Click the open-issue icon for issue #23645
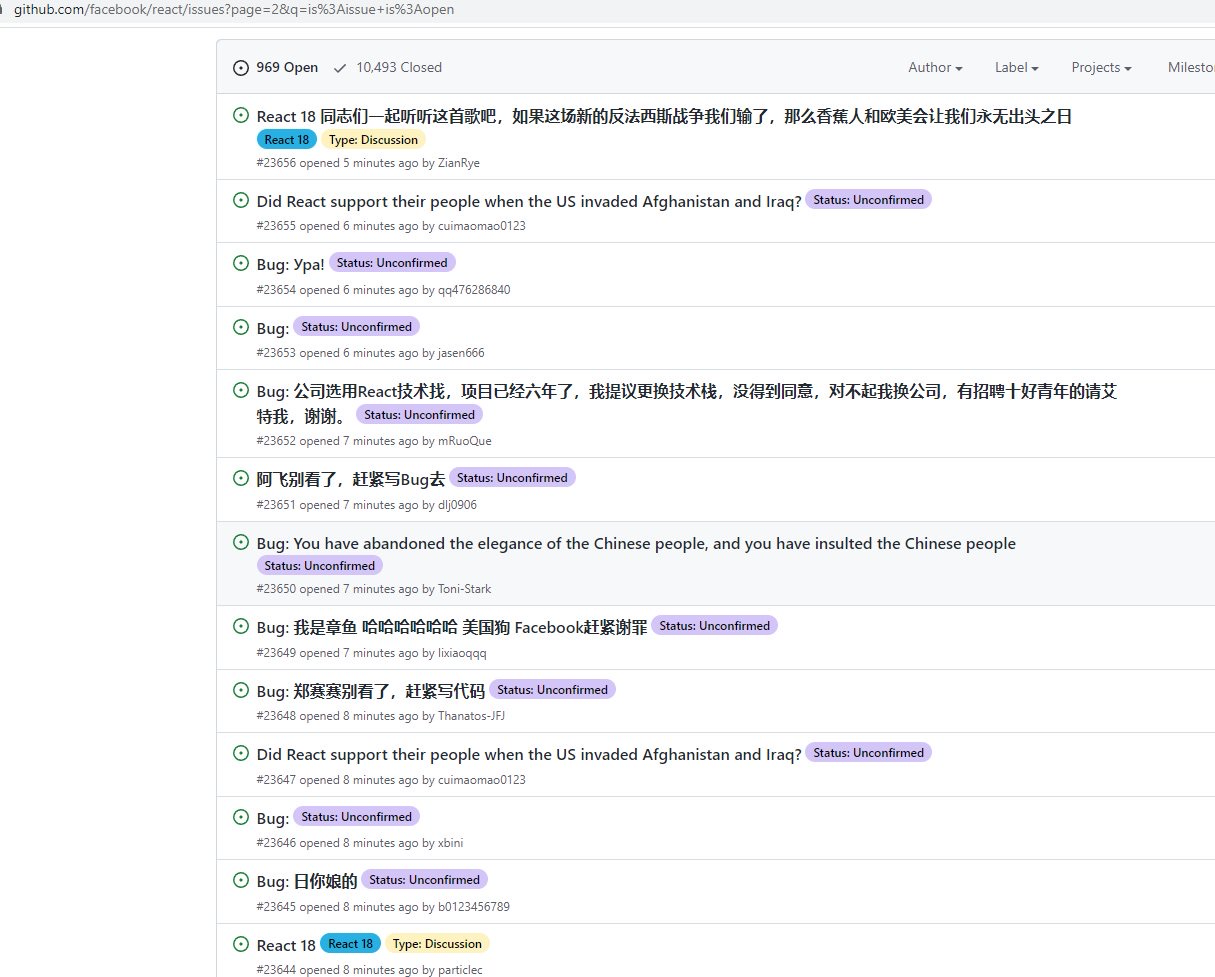1215x977 pixels. [241, 880]
